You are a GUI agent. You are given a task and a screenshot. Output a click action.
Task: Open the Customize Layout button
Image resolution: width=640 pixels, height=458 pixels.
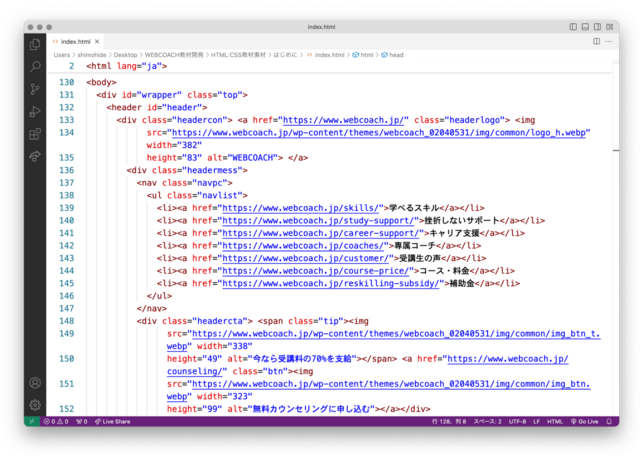[609, 27]
